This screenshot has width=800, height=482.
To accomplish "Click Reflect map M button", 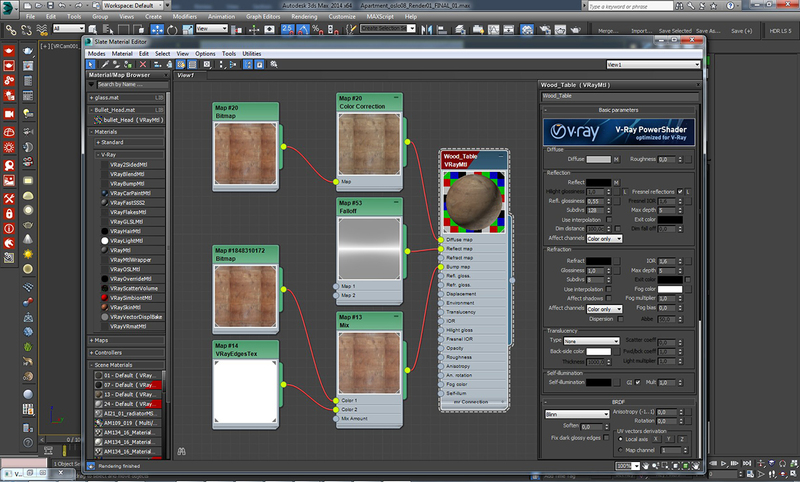I will [616, 182].
